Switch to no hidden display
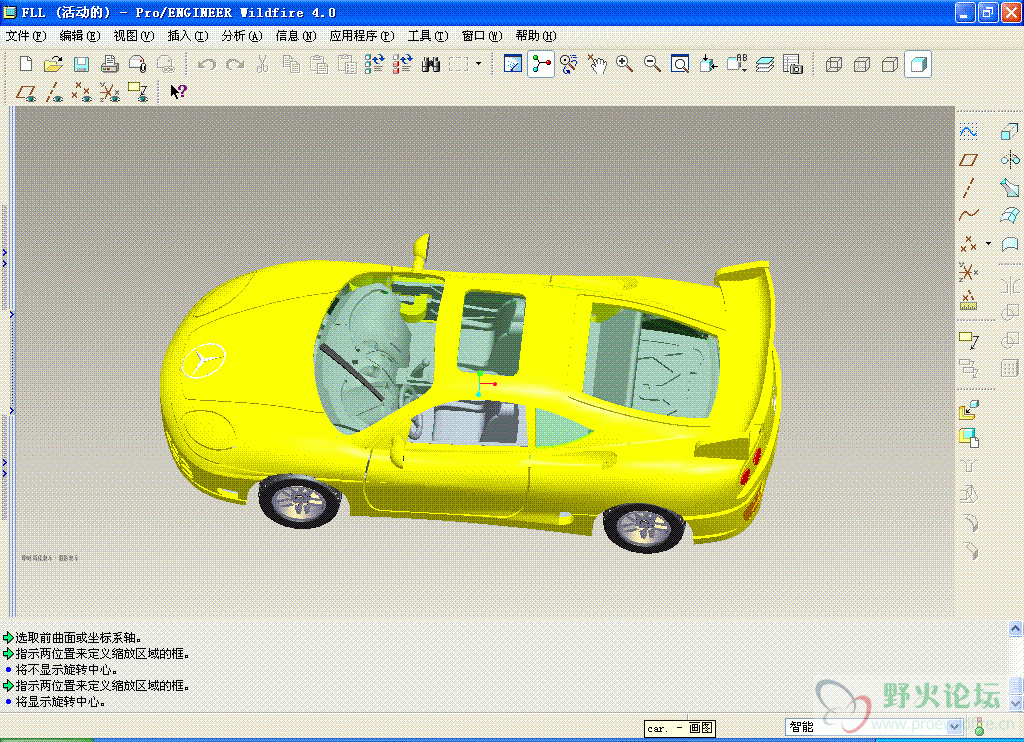The width and height of the screenshot is (1024, 742). pos(890,64)
